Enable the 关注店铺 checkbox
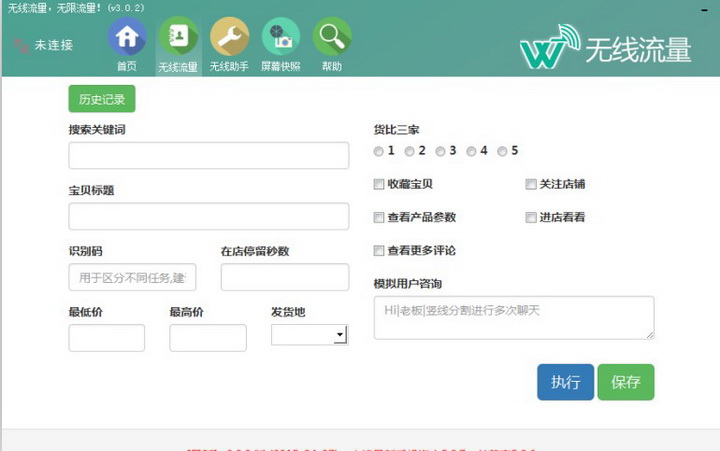This screenshot has height=451, width=720. click(531, 184)
